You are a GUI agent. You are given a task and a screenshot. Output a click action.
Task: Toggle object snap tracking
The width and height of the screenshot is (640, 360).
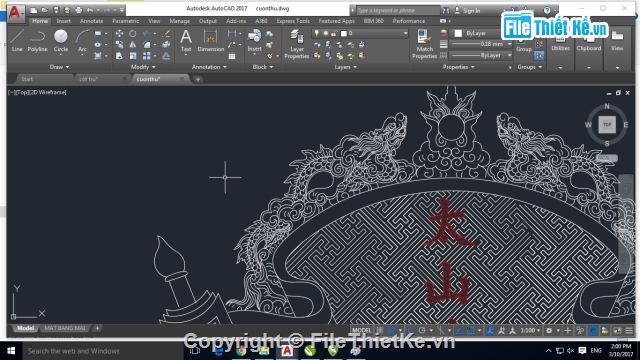coord(459,330)
